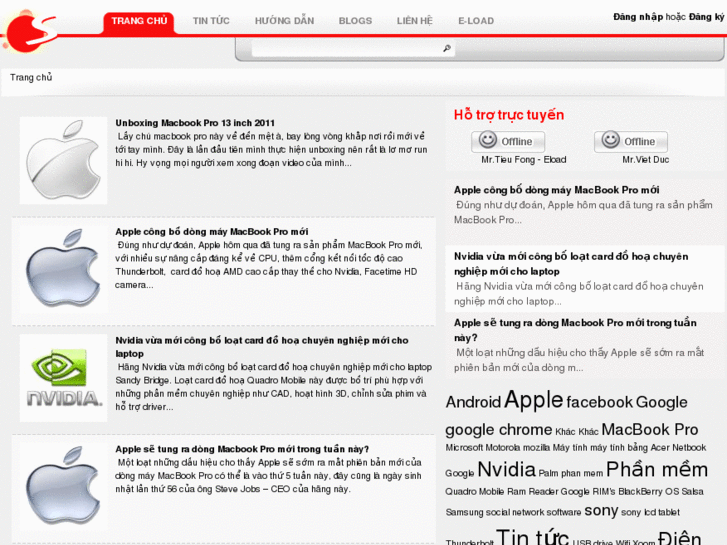Image resolution: width=727 pixels, height=545 pixels.
Task: Click blue Apple thumbnail beside Apple công bố article
Action: [x=63, y=269]
